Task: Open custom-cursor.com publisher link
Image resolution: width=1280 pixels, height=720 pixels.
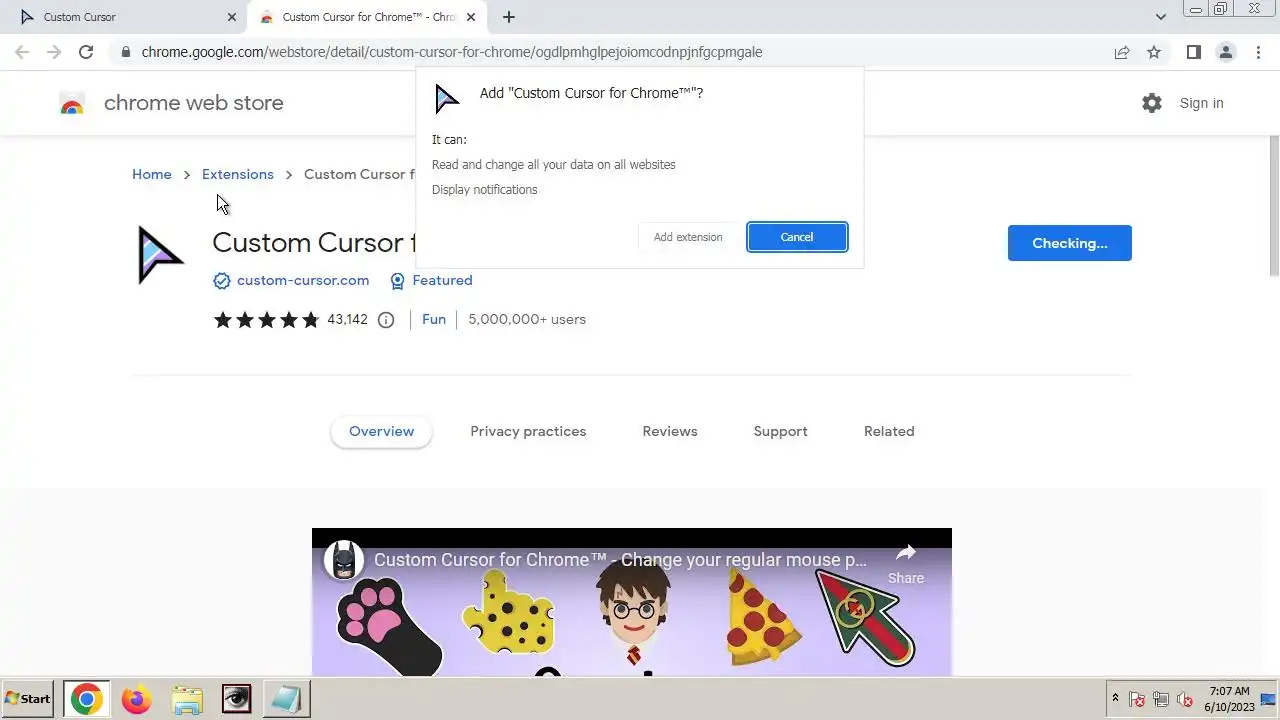Action: 303,281
